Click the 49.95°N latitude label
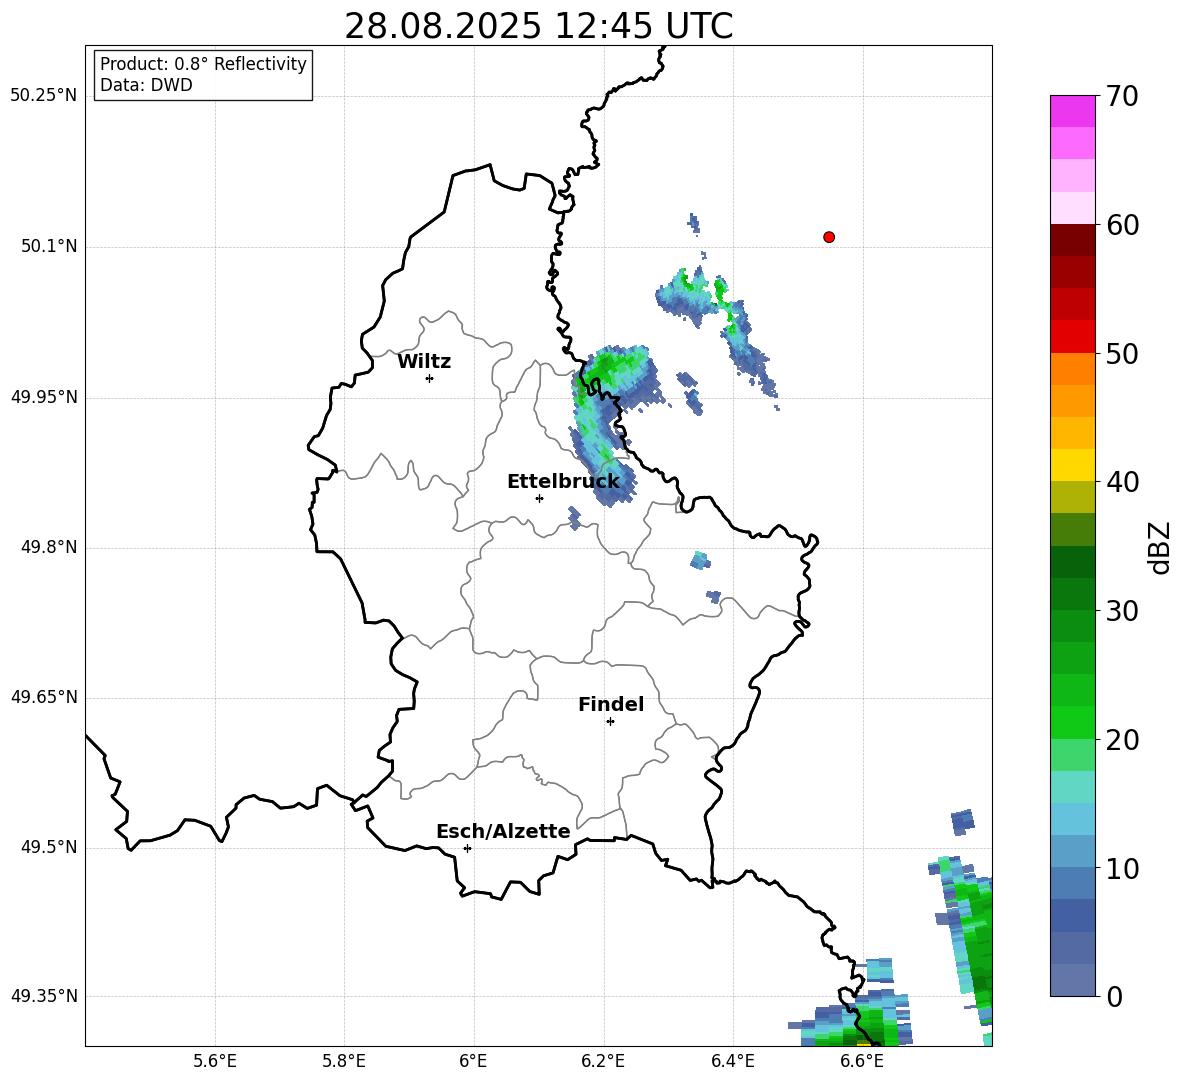This screenshot has height=1081, width=1184. [43, 397]
